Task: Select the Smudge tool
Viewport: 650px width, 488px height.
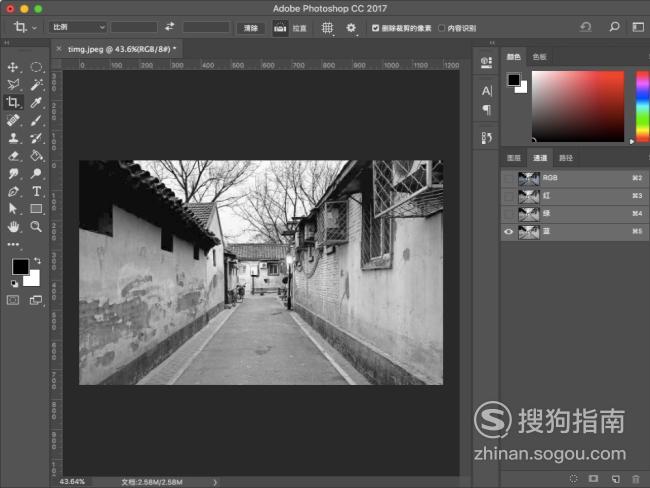Action: click(13, 173)
